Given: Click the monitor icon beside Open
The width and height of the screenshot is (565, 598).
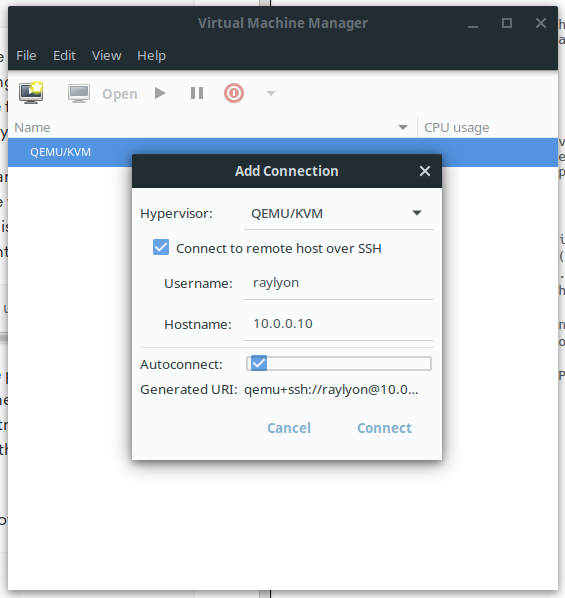Looking at the screenshot, I should pyautogui.click(x=79, y=93).
